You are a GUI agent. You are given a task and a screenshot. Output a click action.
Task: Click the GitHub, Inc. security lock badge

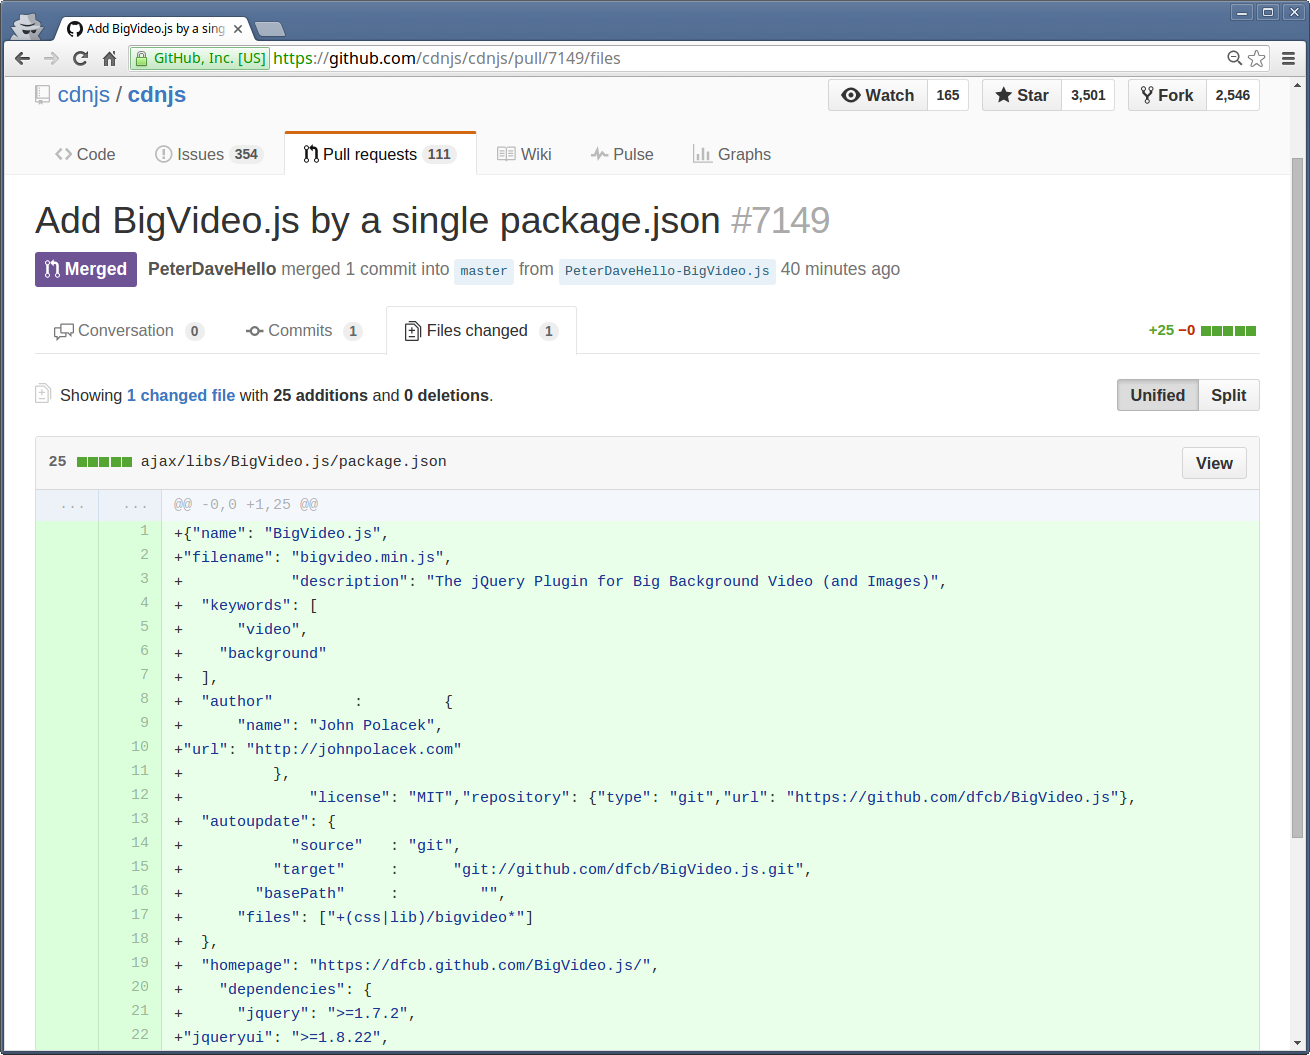click(x=200, y=58)
